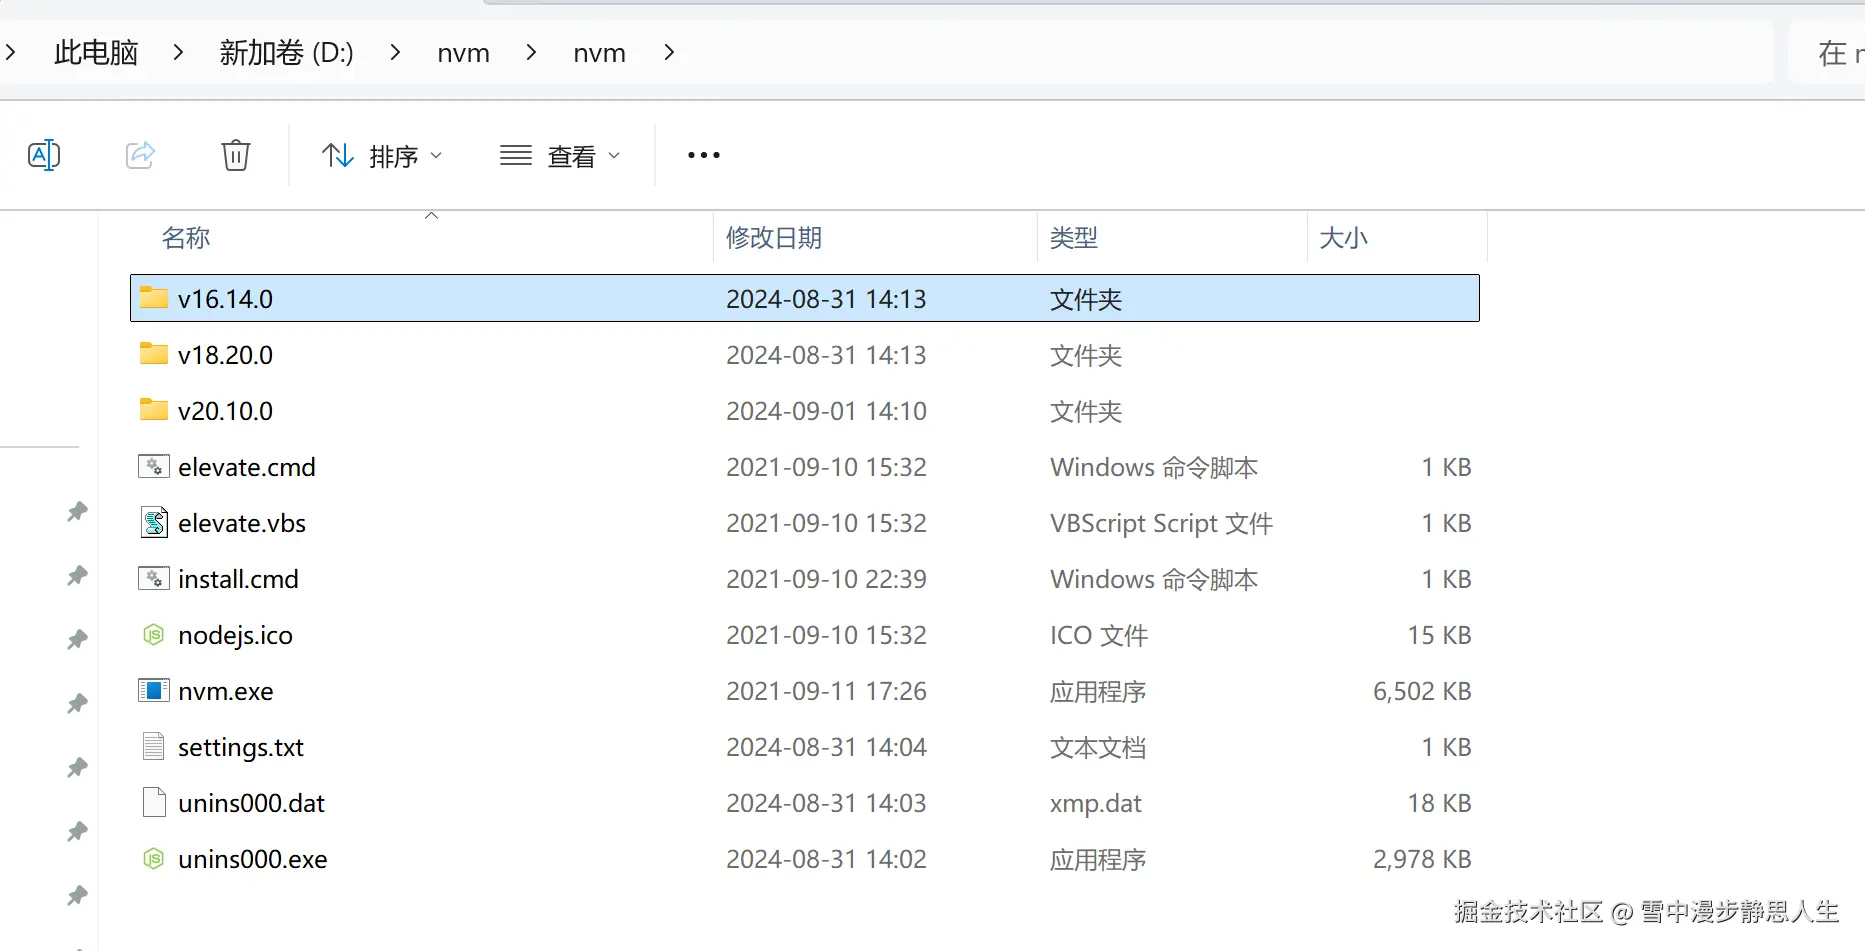Open the View (查看) dropdown
Image resolution: width=1865 pixels, height=951 pixels.
(560, 156)
